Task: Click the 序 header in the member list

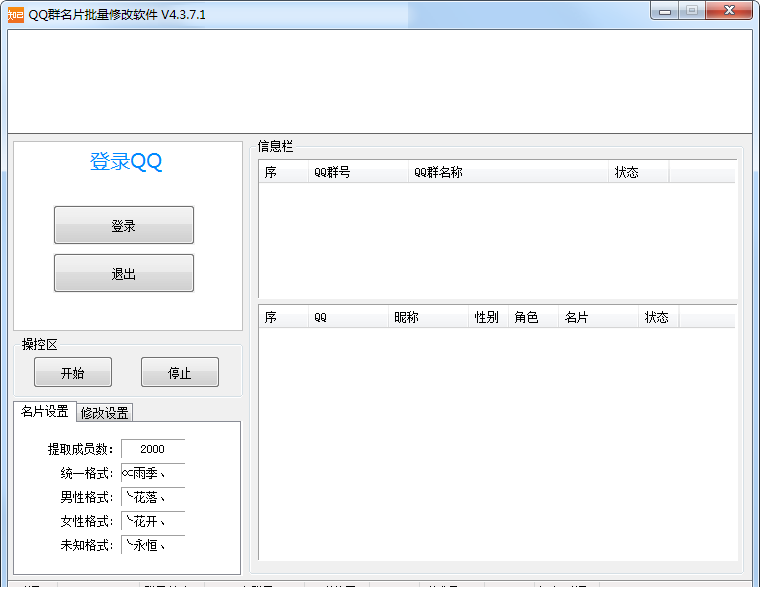Action: (x=284, y=317)
